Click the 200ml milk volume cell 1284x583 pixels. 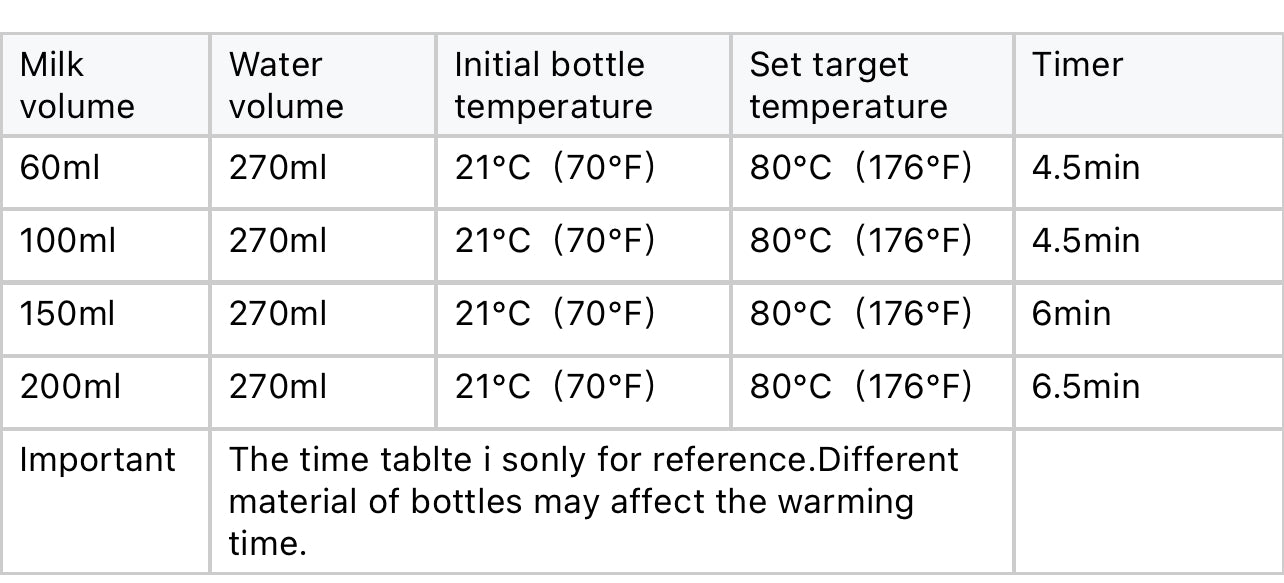(x=70, y=387)
